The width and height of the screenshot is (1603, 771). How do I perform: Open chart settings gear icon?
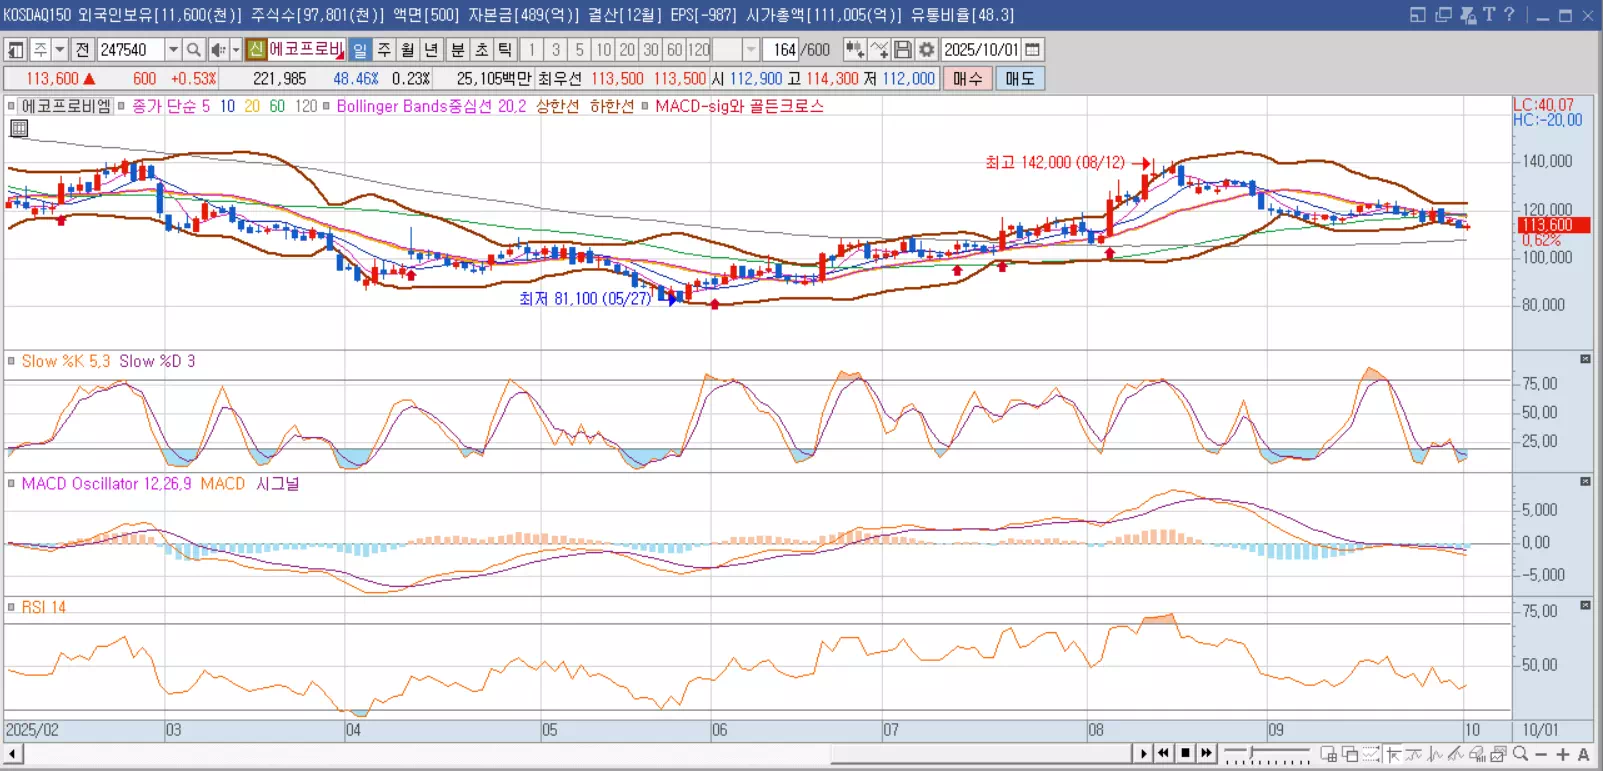click(927, 49)
